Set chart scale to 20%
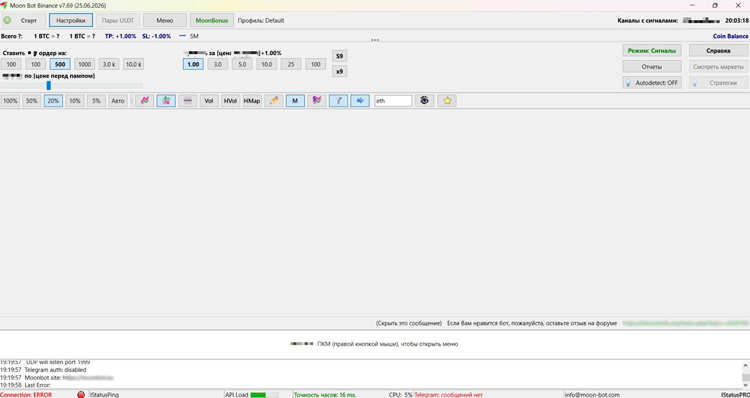Screen dimensions: 750x398 click(x=53, y=101)
